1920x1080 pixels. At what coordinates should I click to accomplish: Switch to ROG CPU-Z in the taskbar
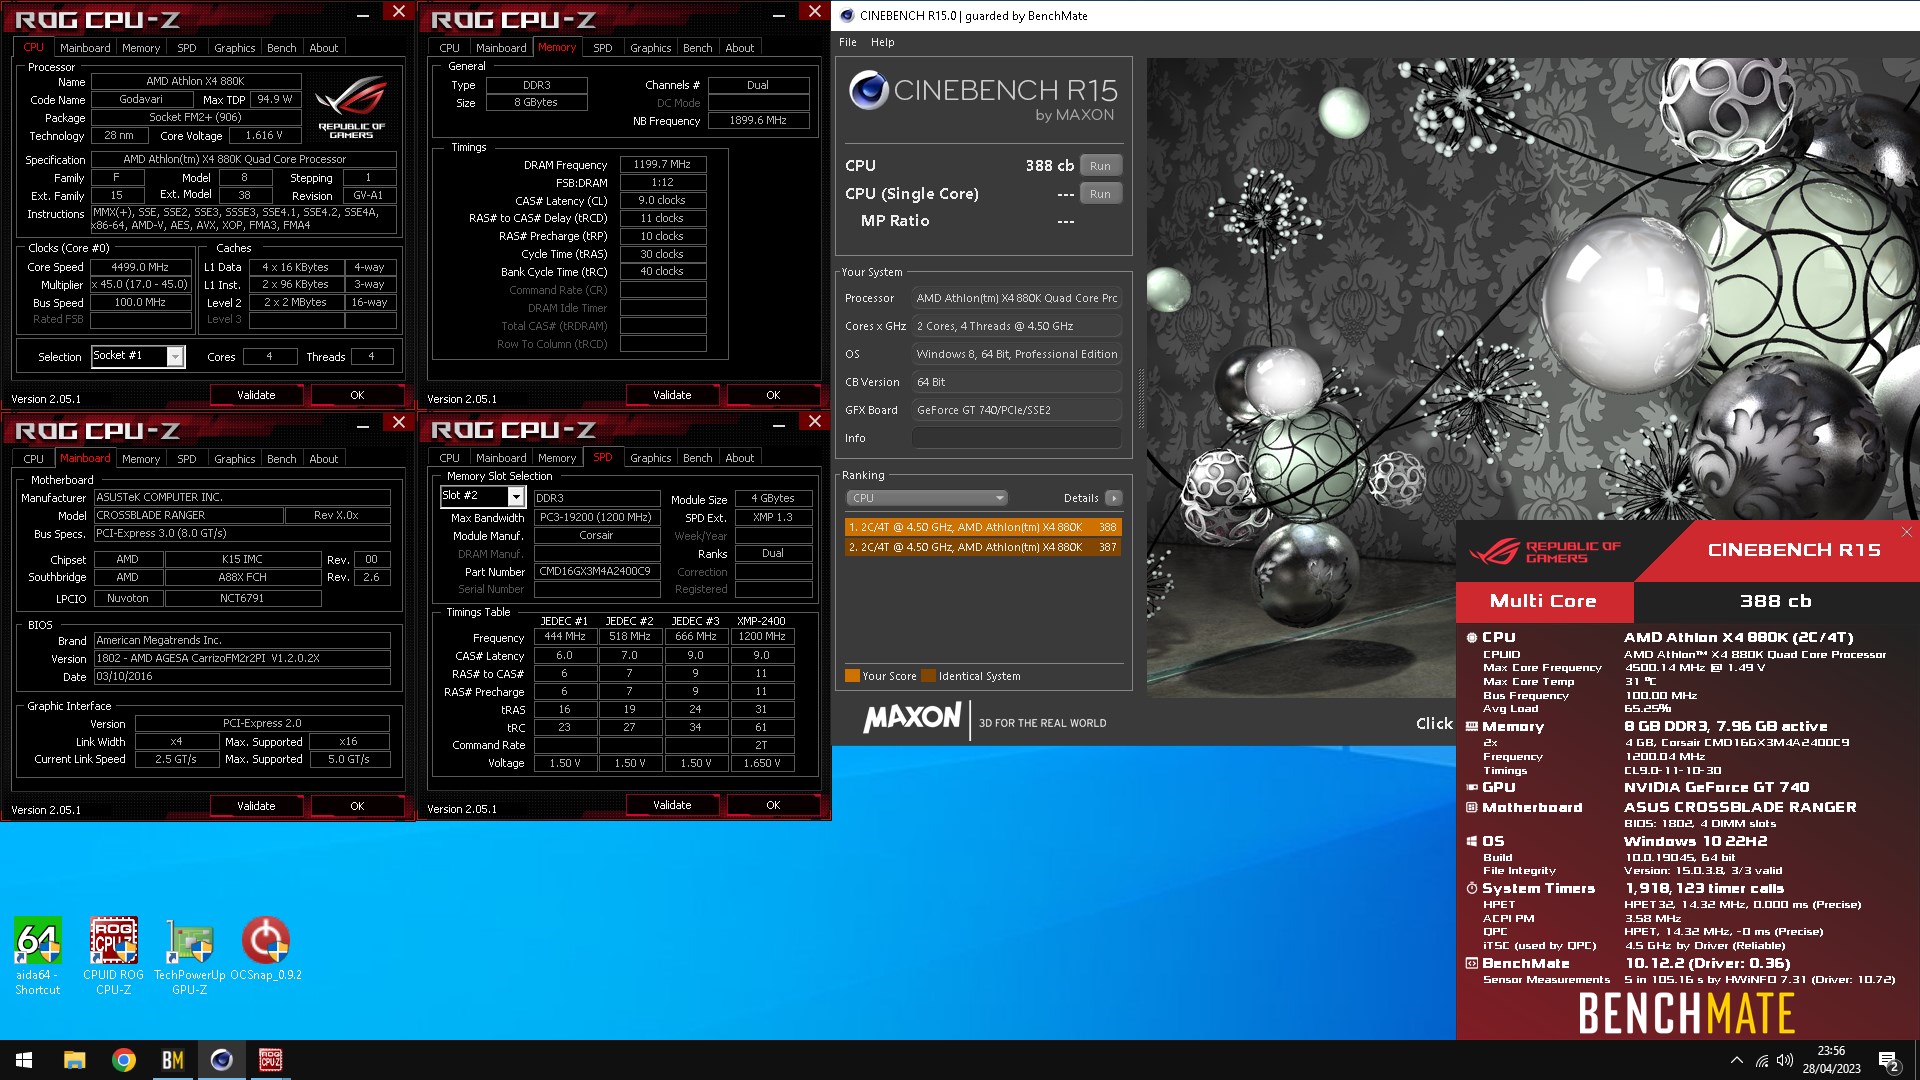pyautogui.click(x=271, y=1060)
